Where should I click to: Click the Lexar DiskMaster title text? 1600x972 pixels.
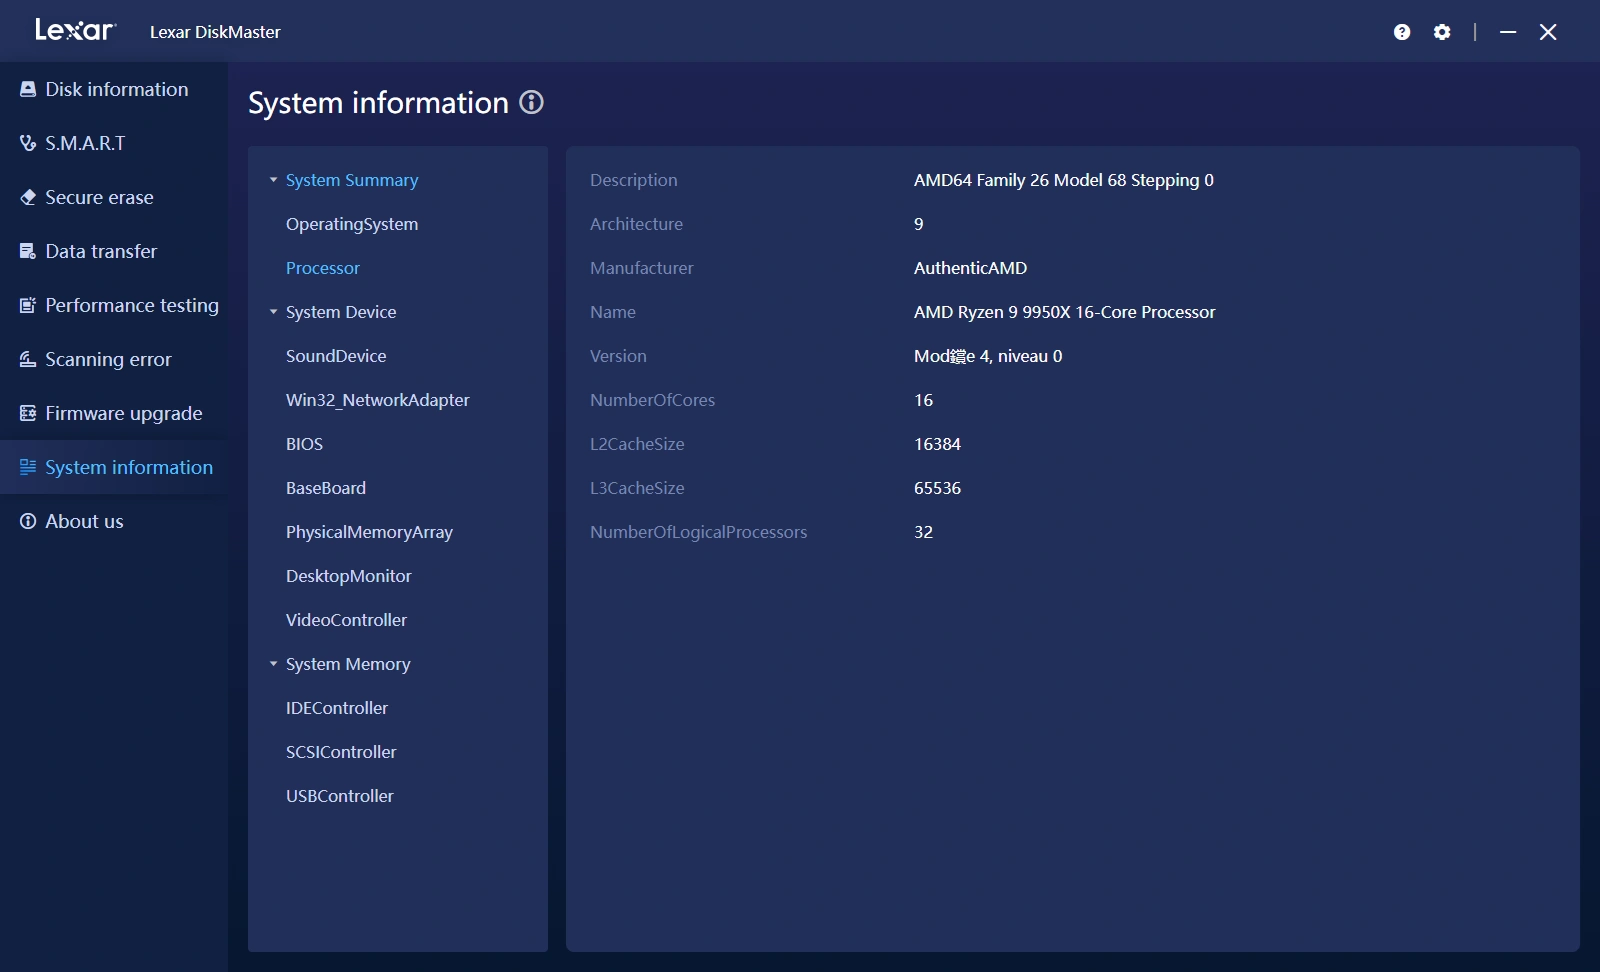(215, 32)
